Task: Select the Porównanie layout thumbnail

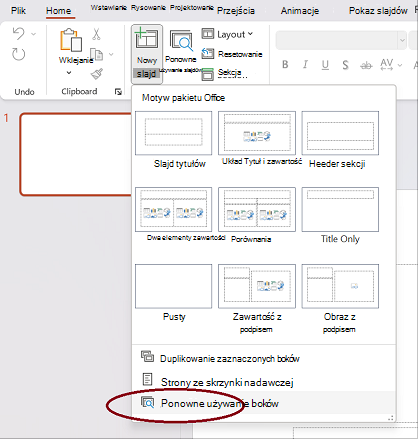Action: coord(257,209)
